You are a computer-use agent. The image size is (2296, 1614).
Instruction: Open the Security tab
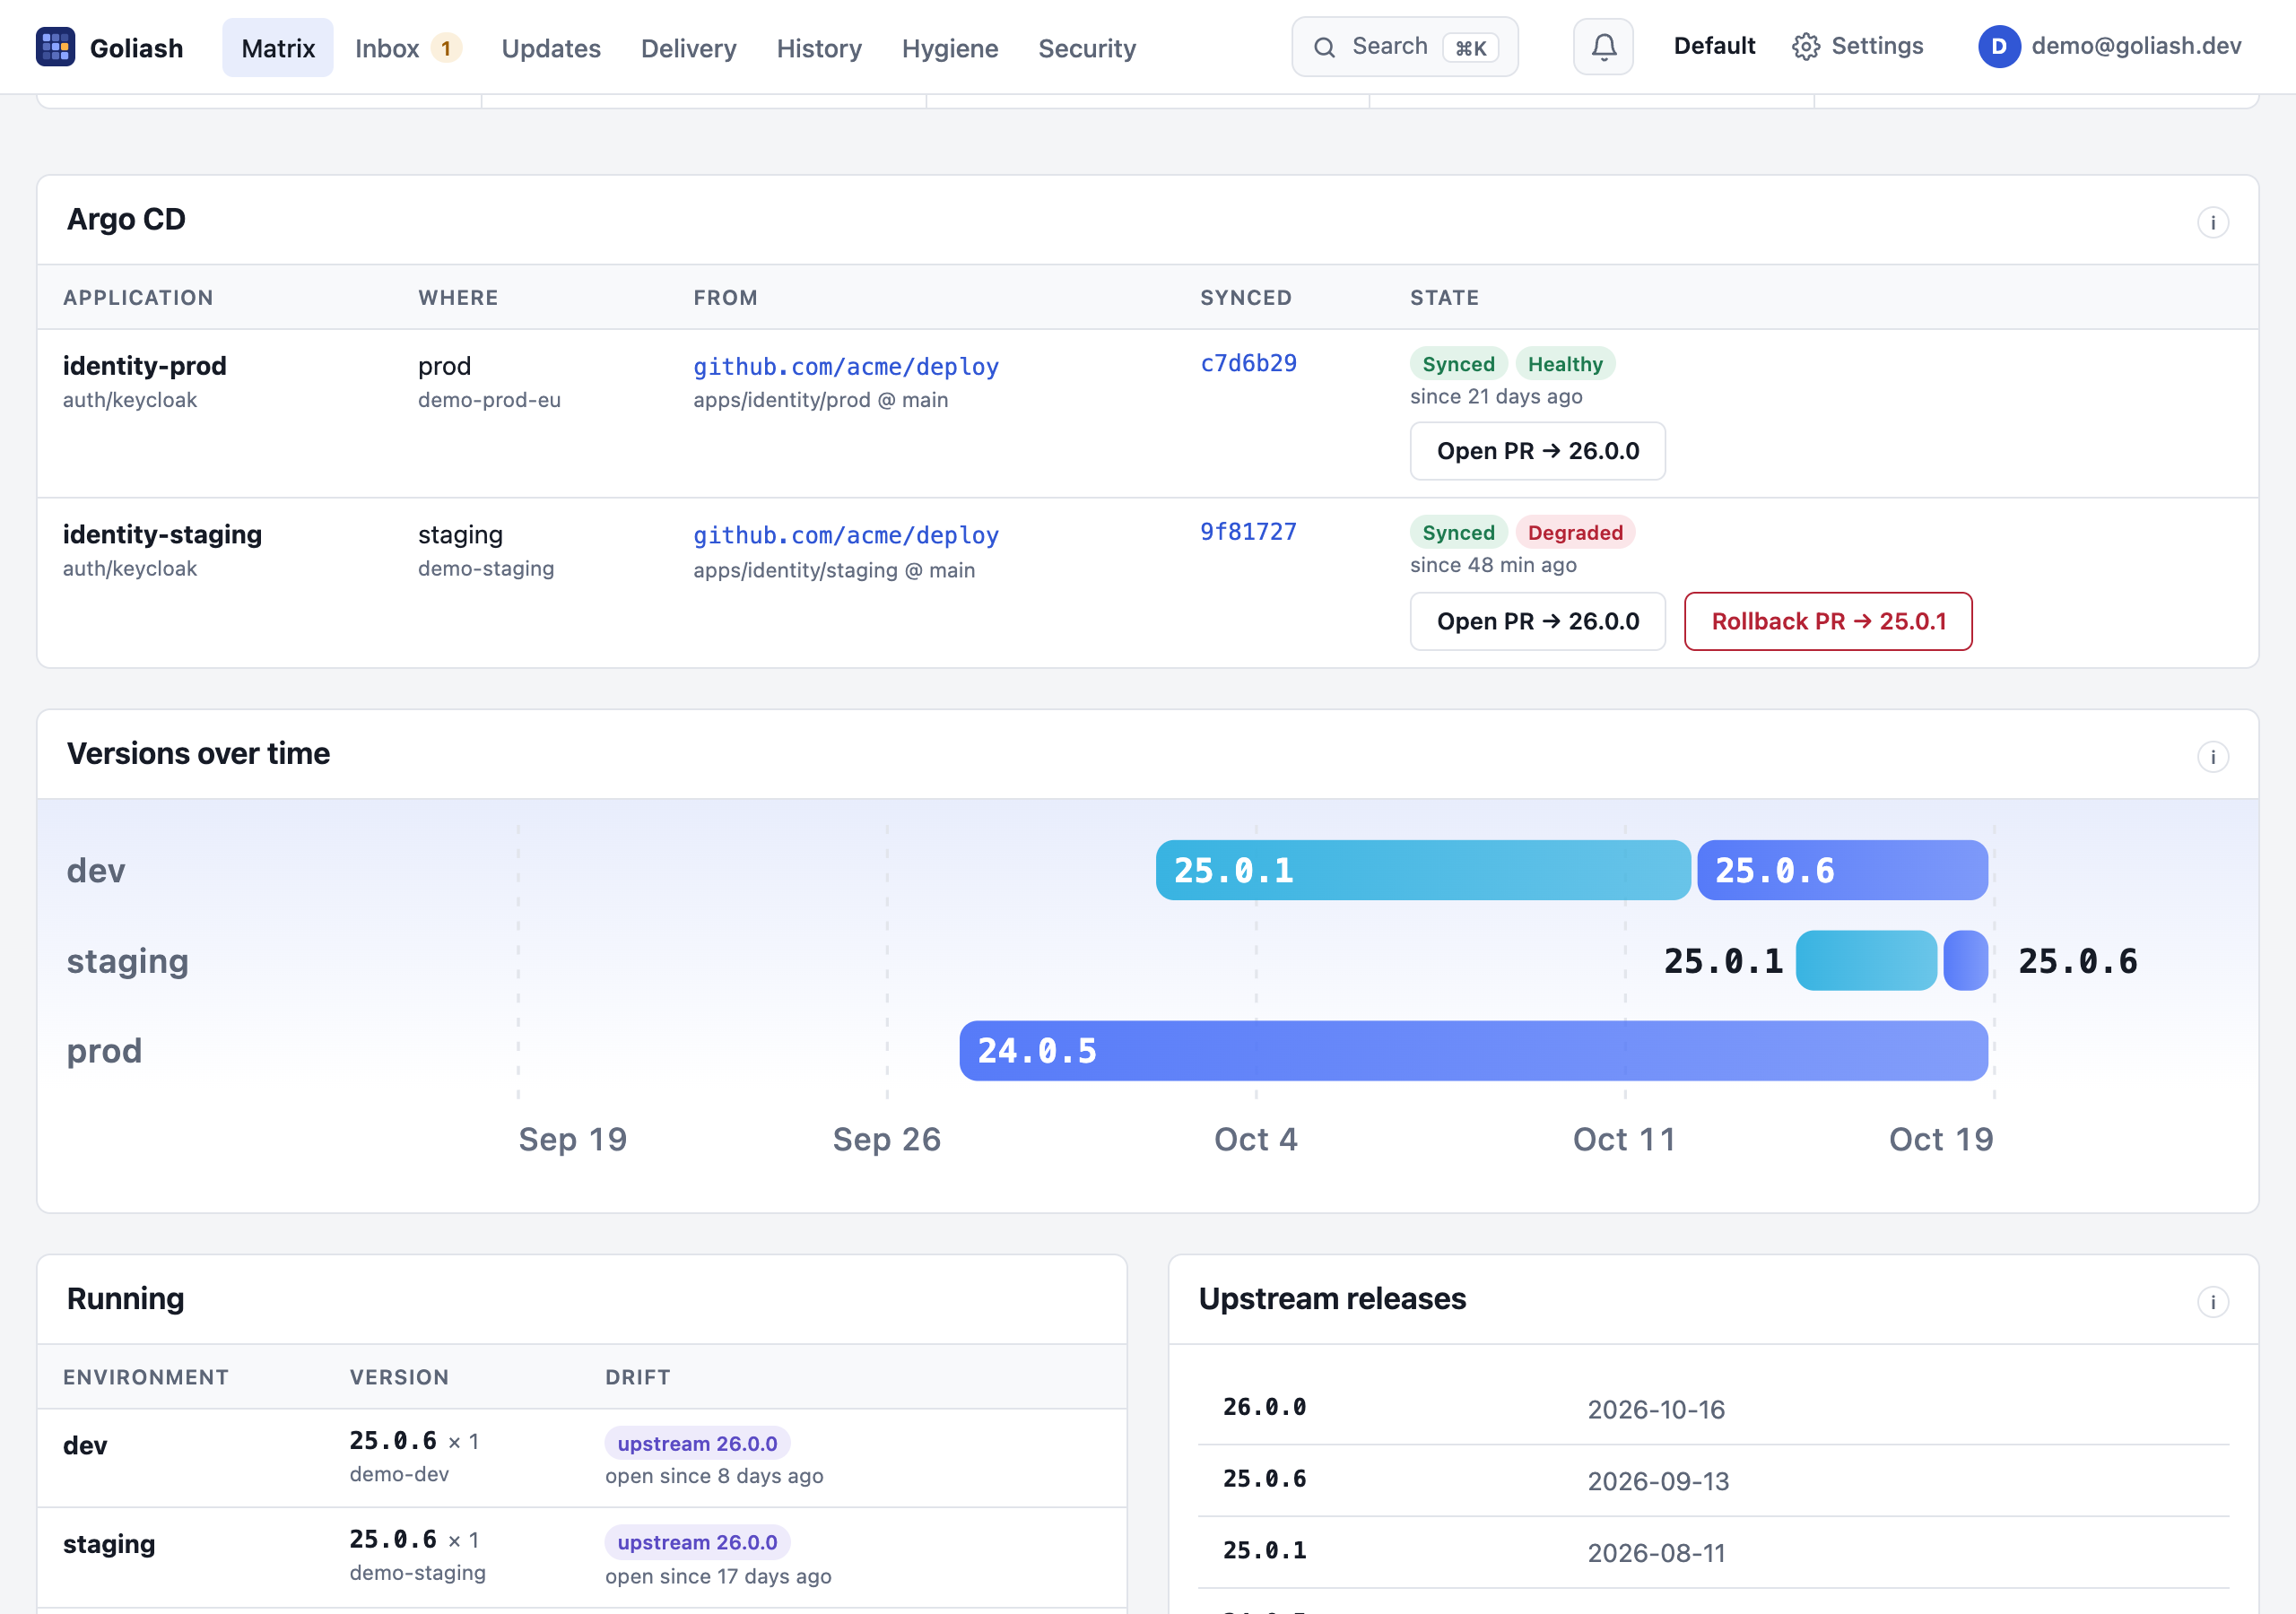point(1087,48)
